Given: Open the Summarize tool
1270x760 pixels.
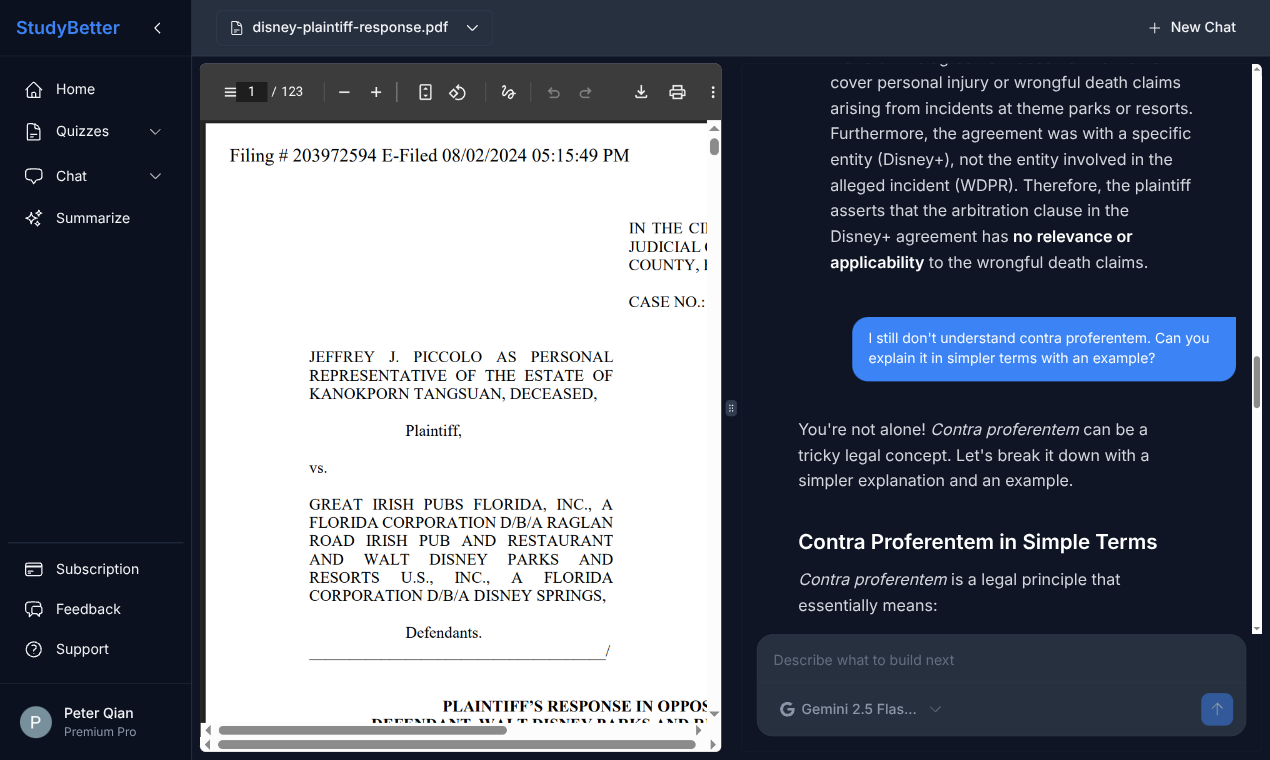Looking at the screenshot, I should tap(92, 217).
